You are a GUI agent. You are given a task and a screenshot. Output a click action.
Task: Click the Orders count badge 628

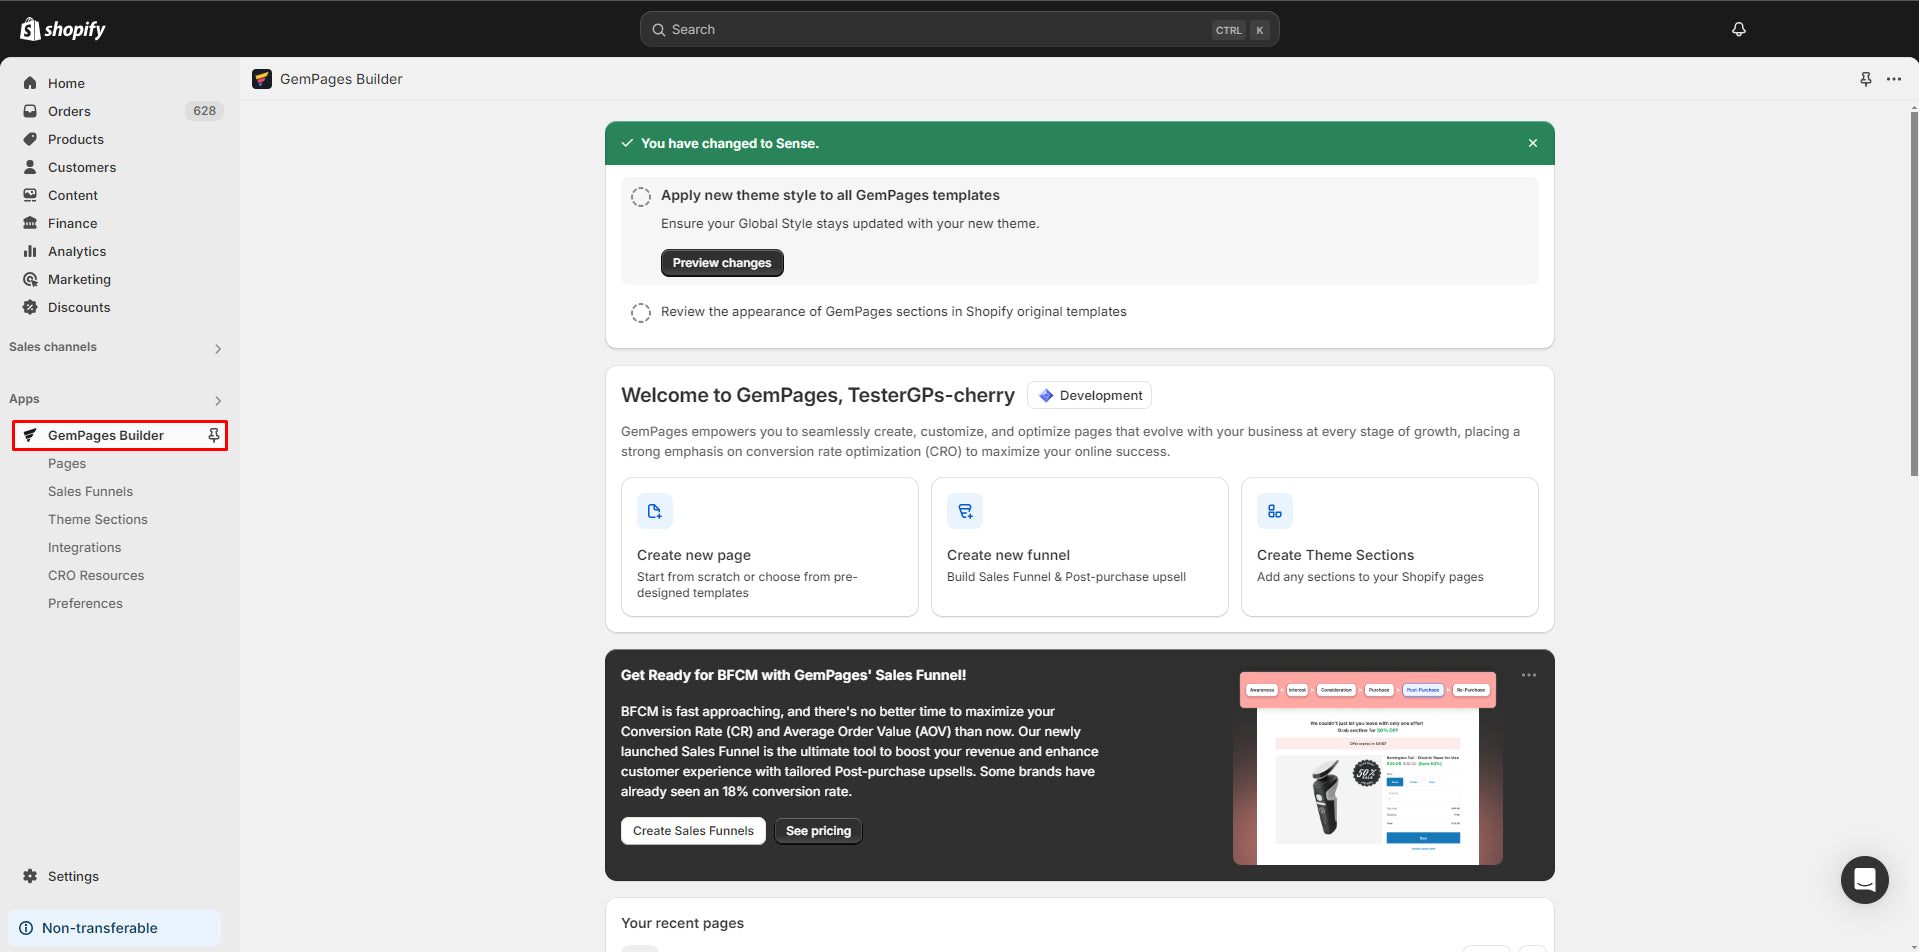[x=204, y=111]
